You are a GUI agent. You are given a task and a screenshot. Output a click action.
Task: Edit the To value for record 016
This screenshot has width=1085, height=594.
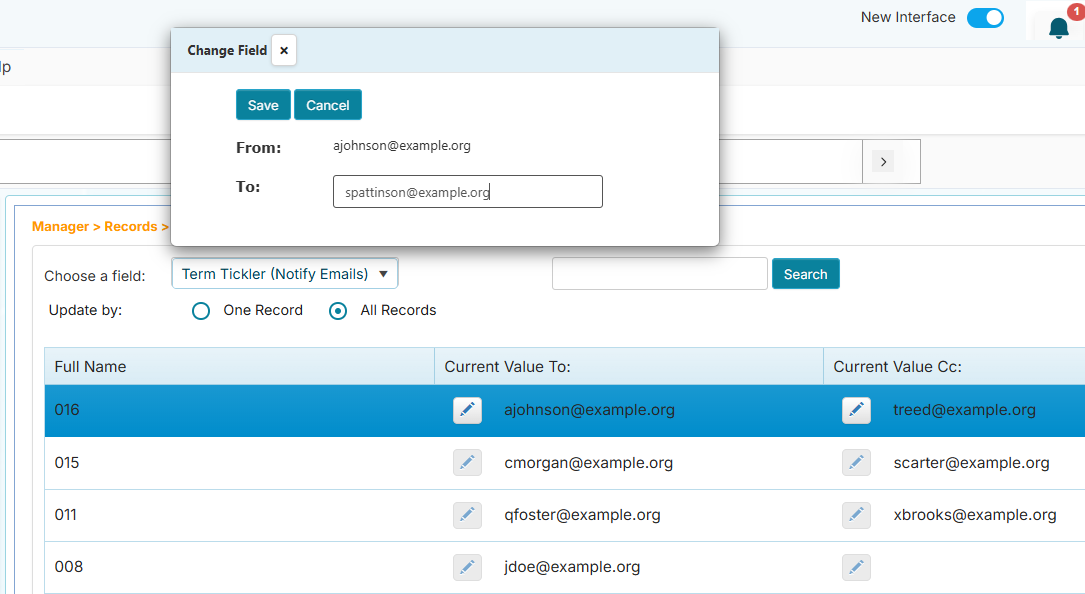[467, 410]
